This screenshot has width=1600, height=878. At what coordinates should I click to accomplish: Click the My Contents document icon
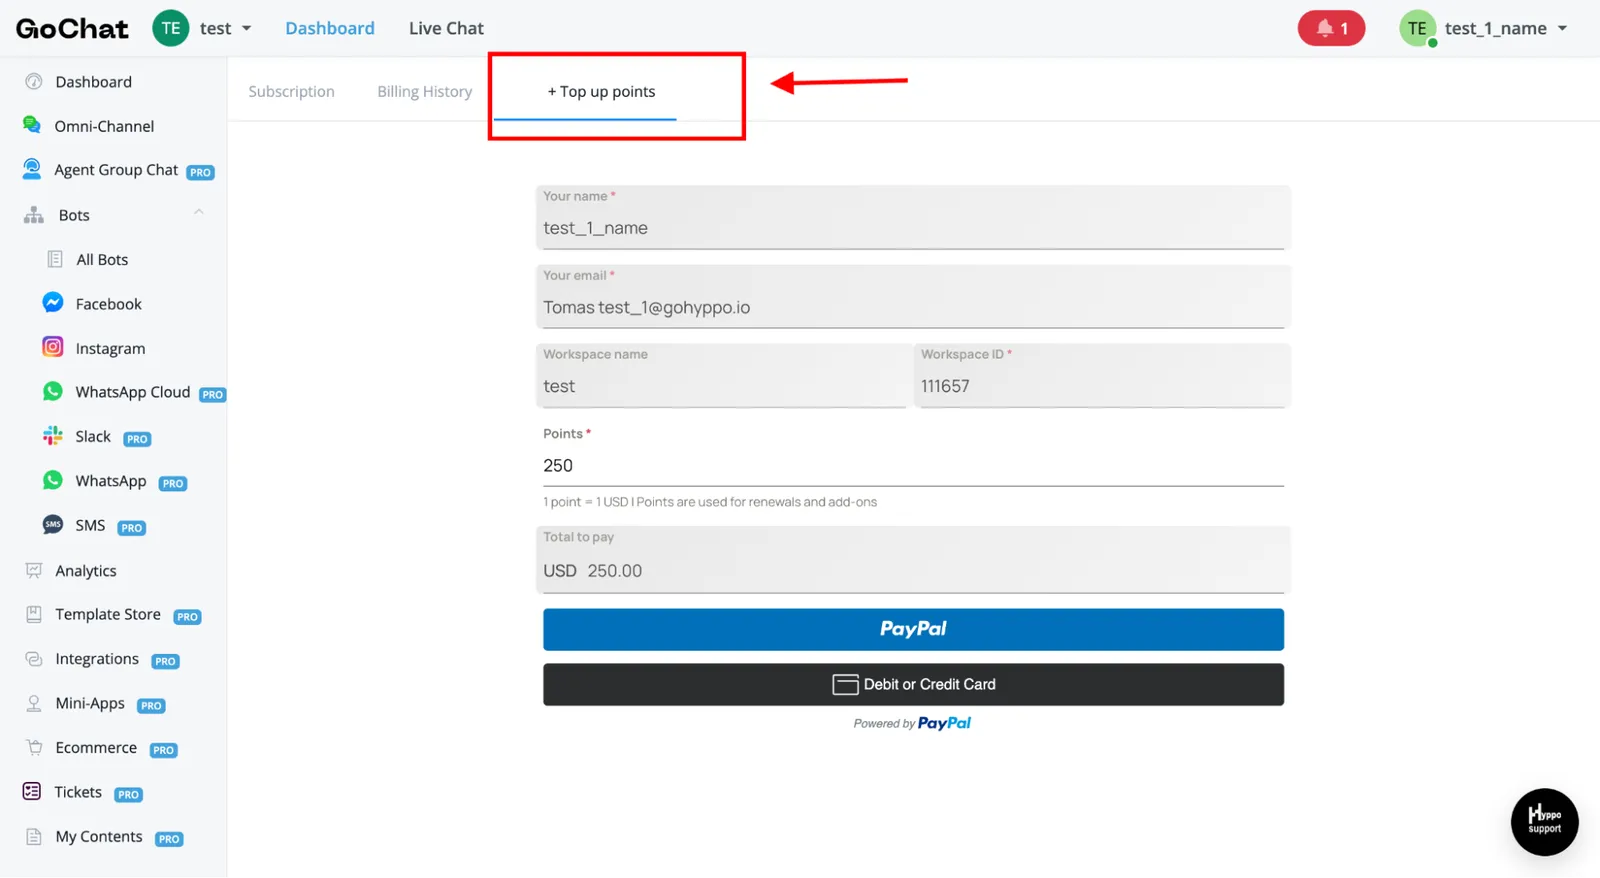[x=34, y=836]
